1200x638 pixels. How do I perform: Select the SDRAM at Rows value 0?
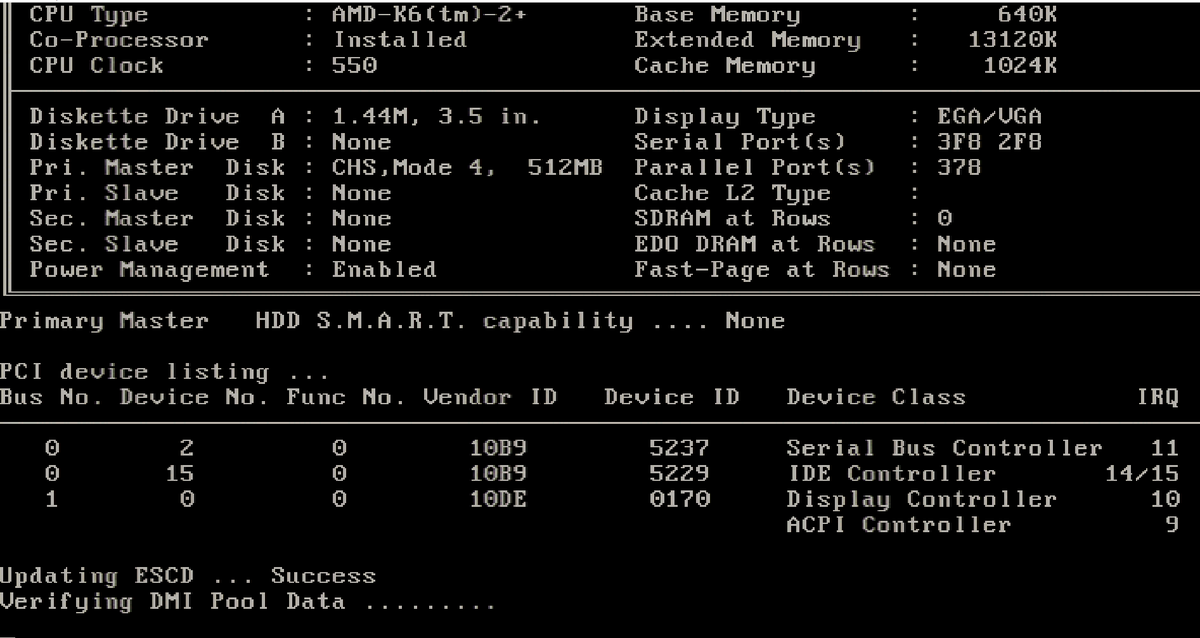[945, 219]
